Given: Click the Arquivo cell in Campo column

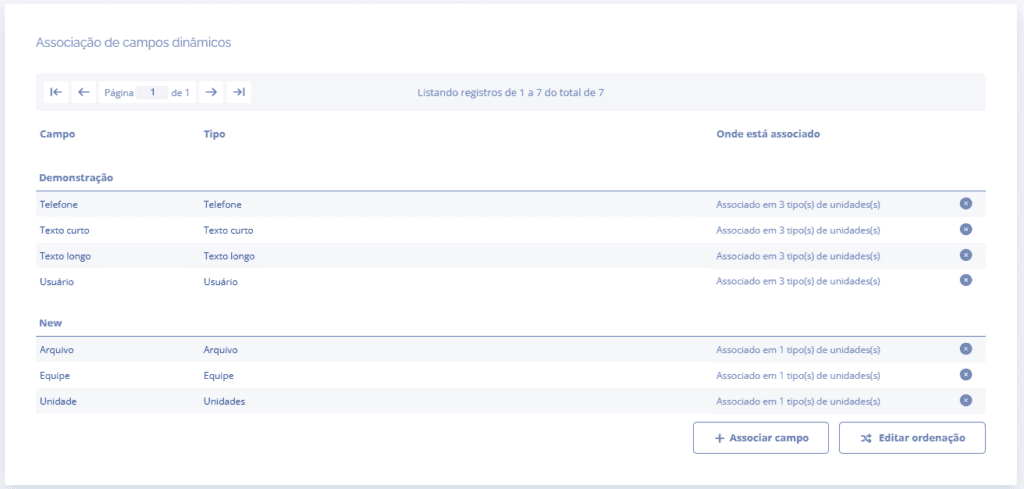Looking at the screenshot, I should 57,350.
